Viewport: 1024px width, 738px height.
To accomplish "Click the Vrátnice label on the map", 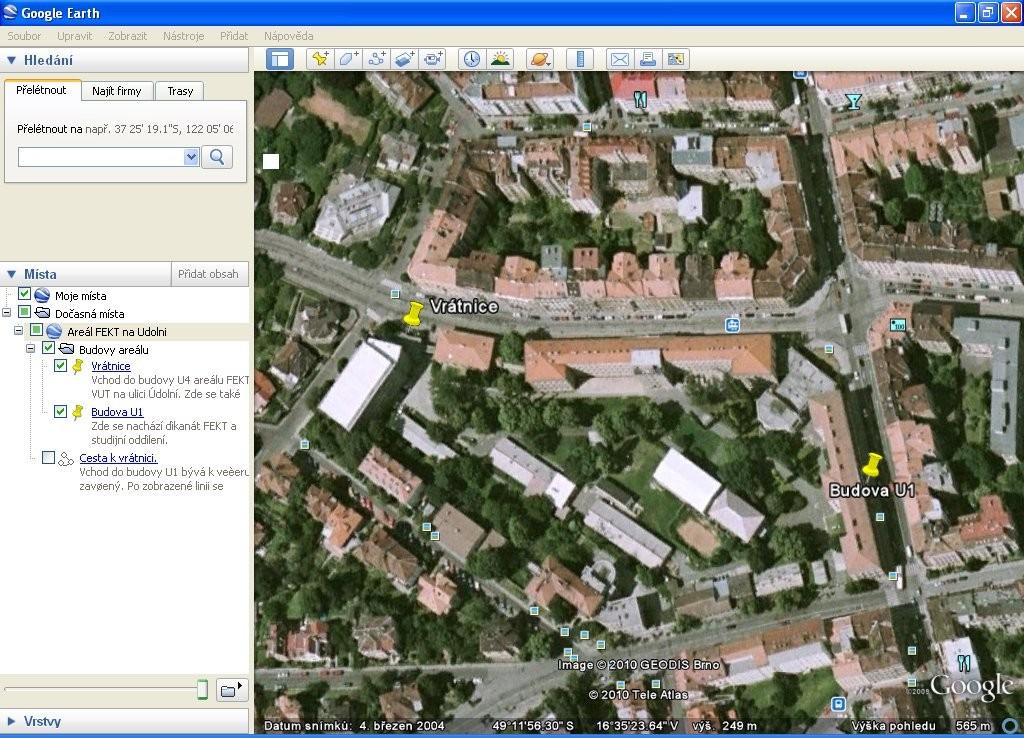I will (464, 306).
